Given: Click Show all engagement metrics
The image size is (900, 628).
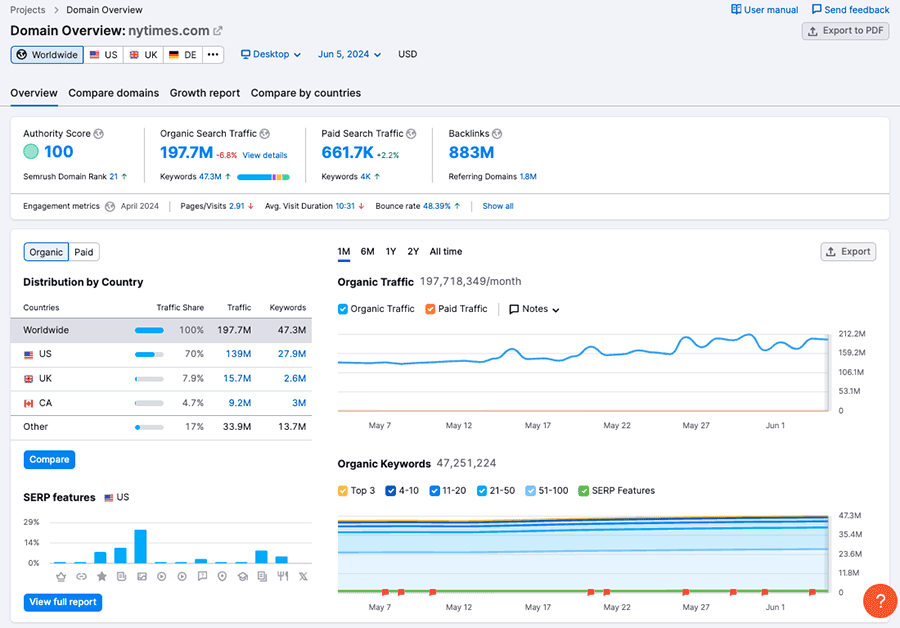Looking at the screenshot, I should pos(498,206).
